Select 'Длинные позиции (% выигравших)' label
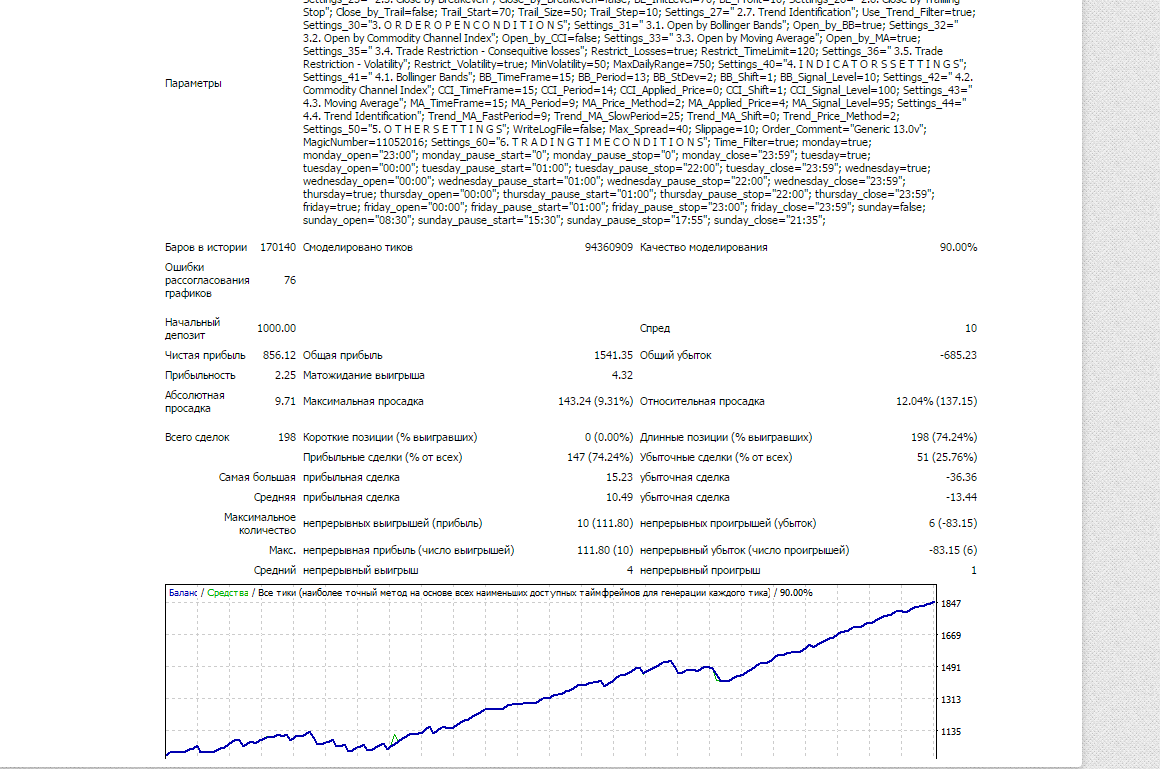 726,437
